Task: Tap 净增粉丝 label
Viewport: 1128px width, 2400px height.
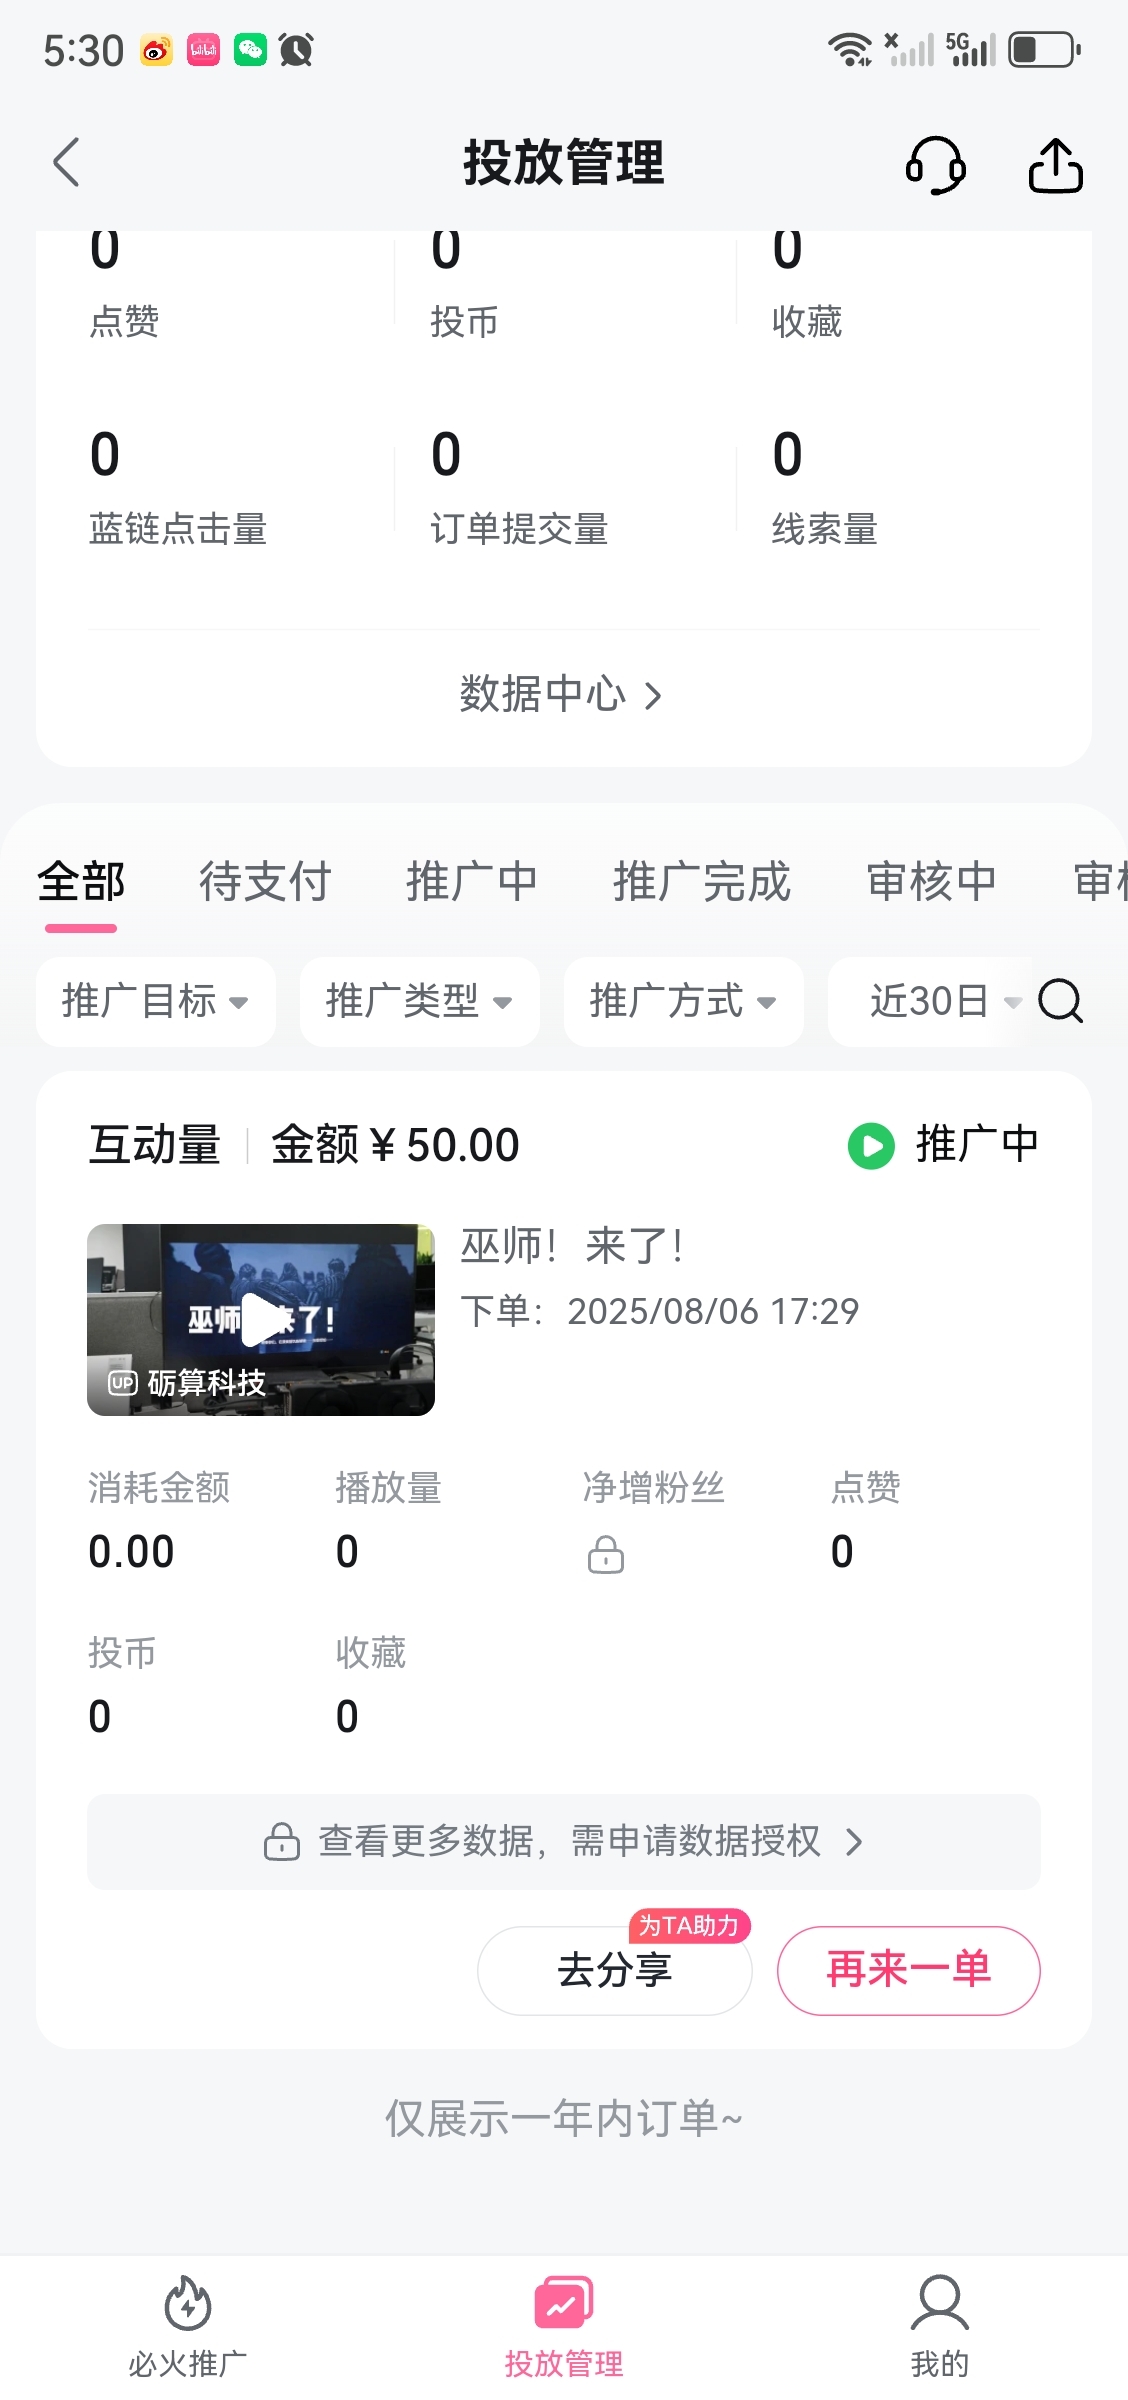Action: coord(654,1488)
